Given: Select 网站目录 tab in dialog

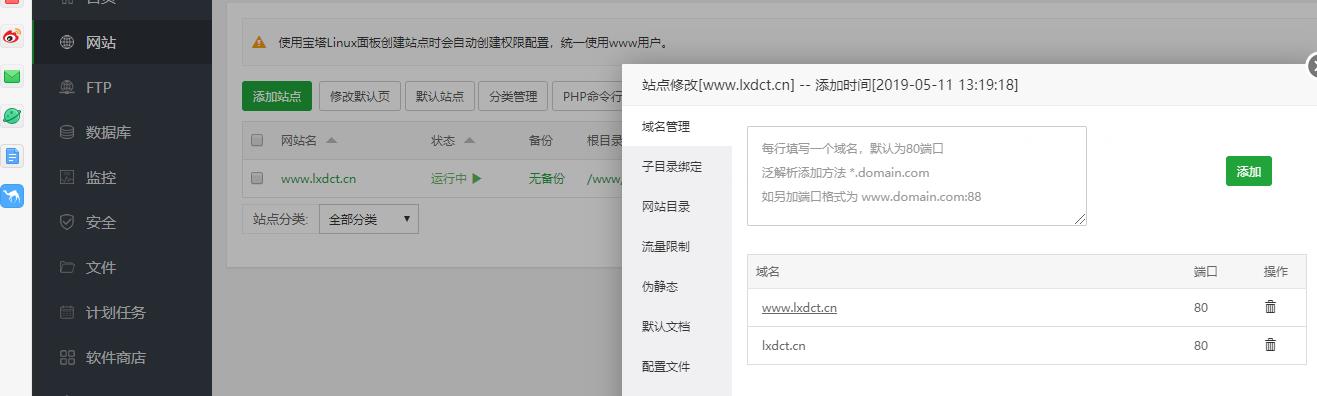Looking at the screenshot, I should [677, 207].
